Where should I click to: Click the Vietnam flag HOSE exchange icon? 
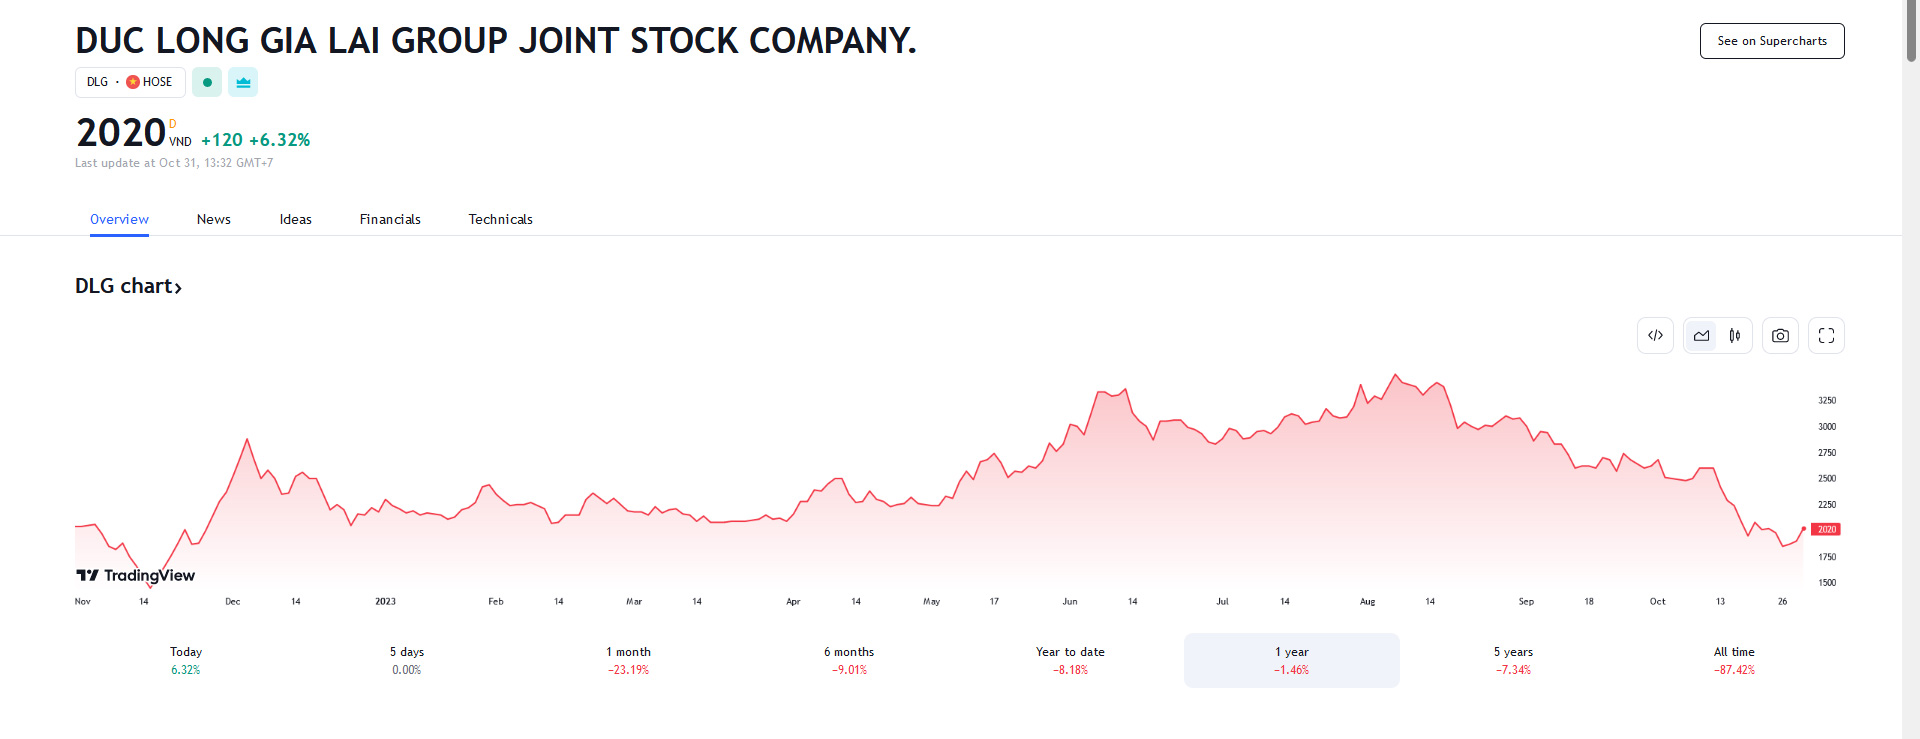133,82
